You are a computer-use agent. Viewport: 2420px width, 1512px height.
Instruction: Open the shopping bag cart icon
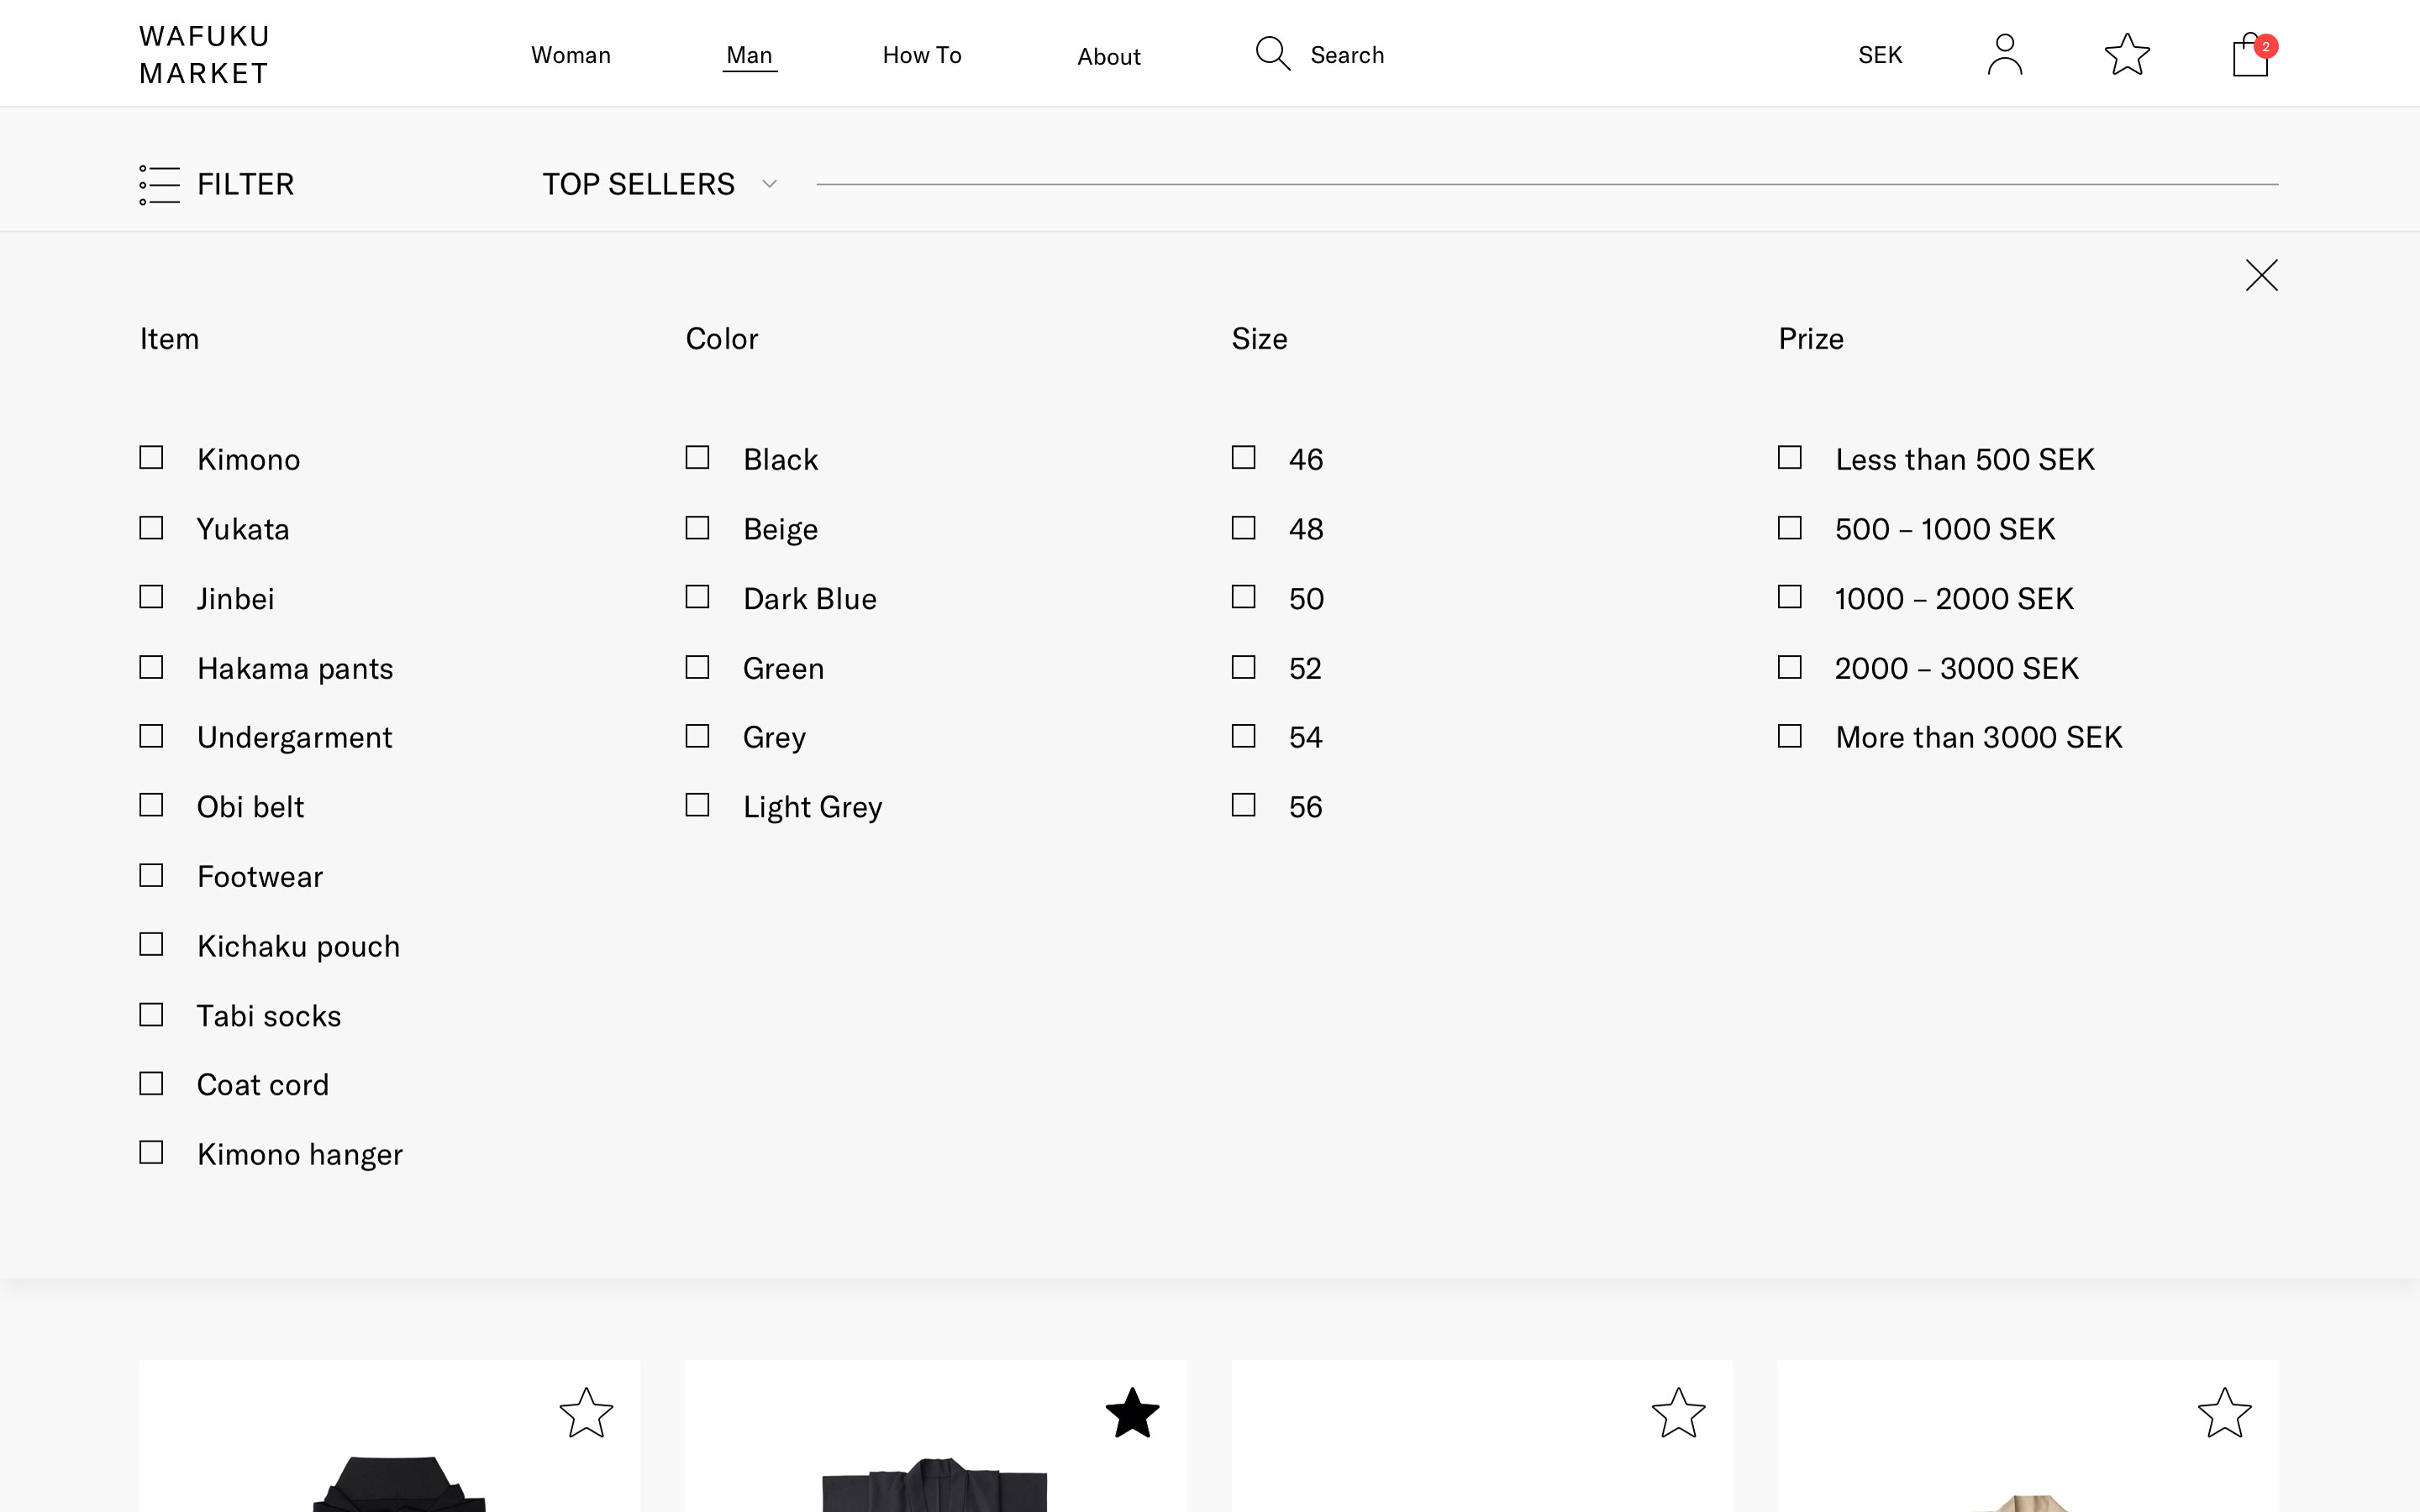[2252, 54]
